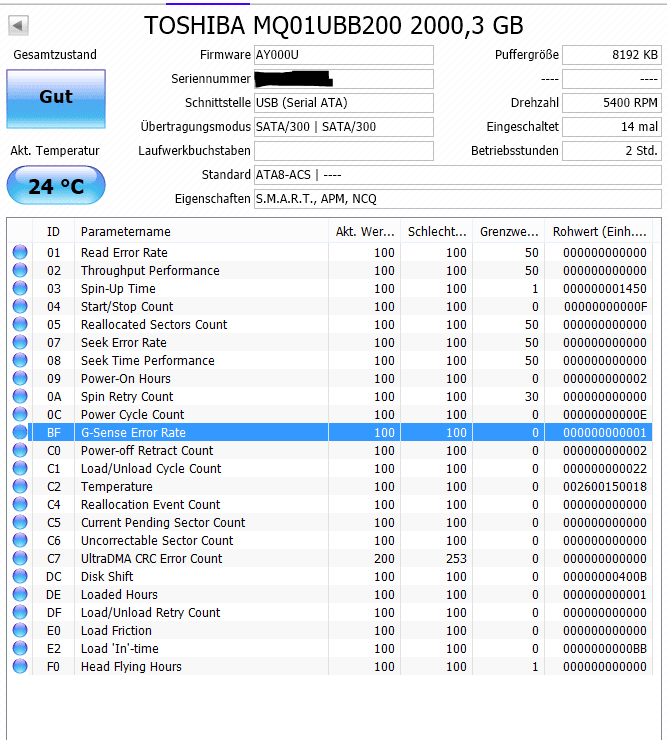Image resolution: width=667 pixels, height=740 pixels.
Task: Click threshold value 30 of Spin Retry Count
Action: pos(532,396)
